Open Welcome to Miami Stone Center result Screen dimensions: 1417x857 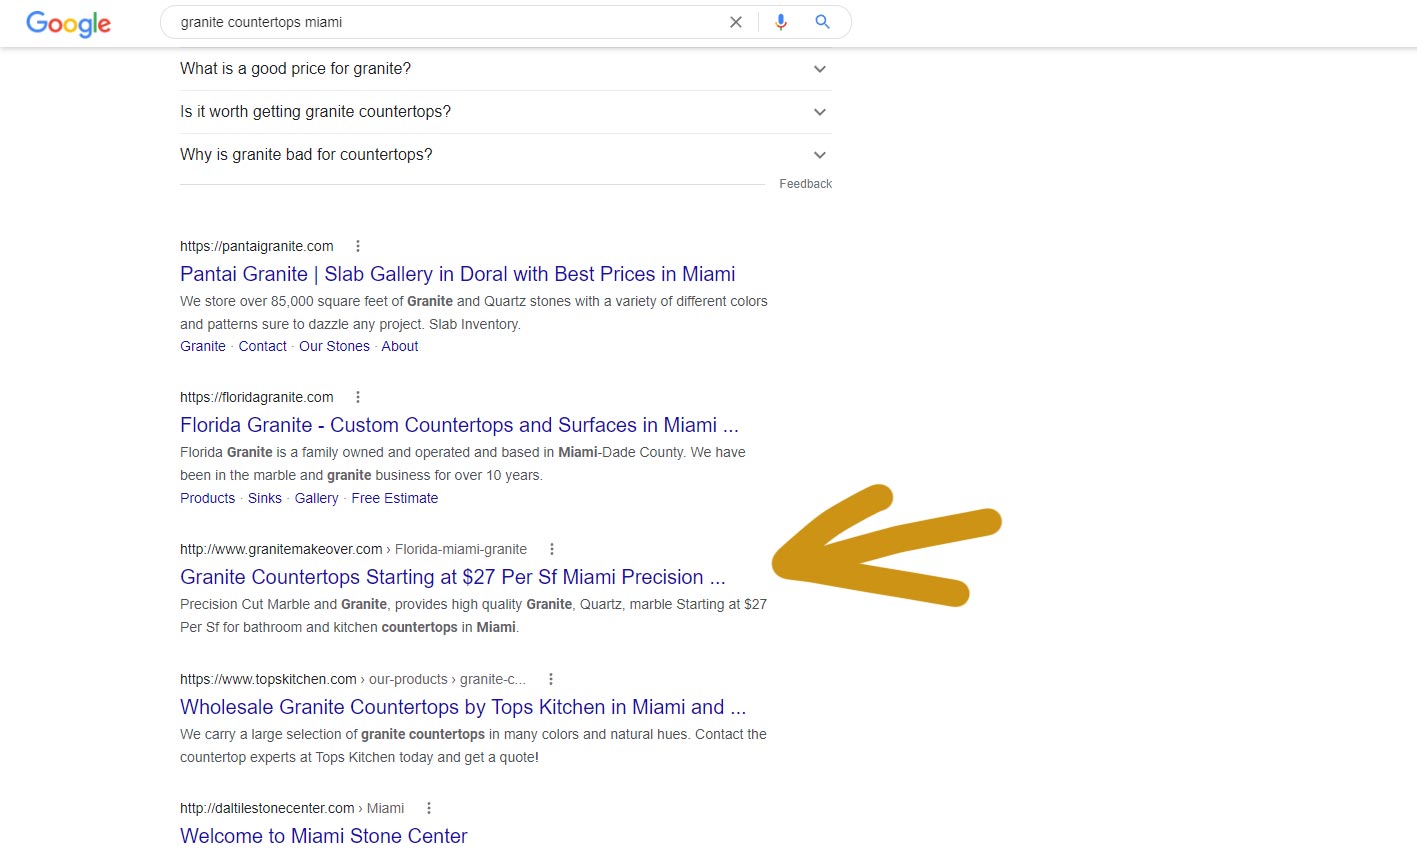[323, 836]
